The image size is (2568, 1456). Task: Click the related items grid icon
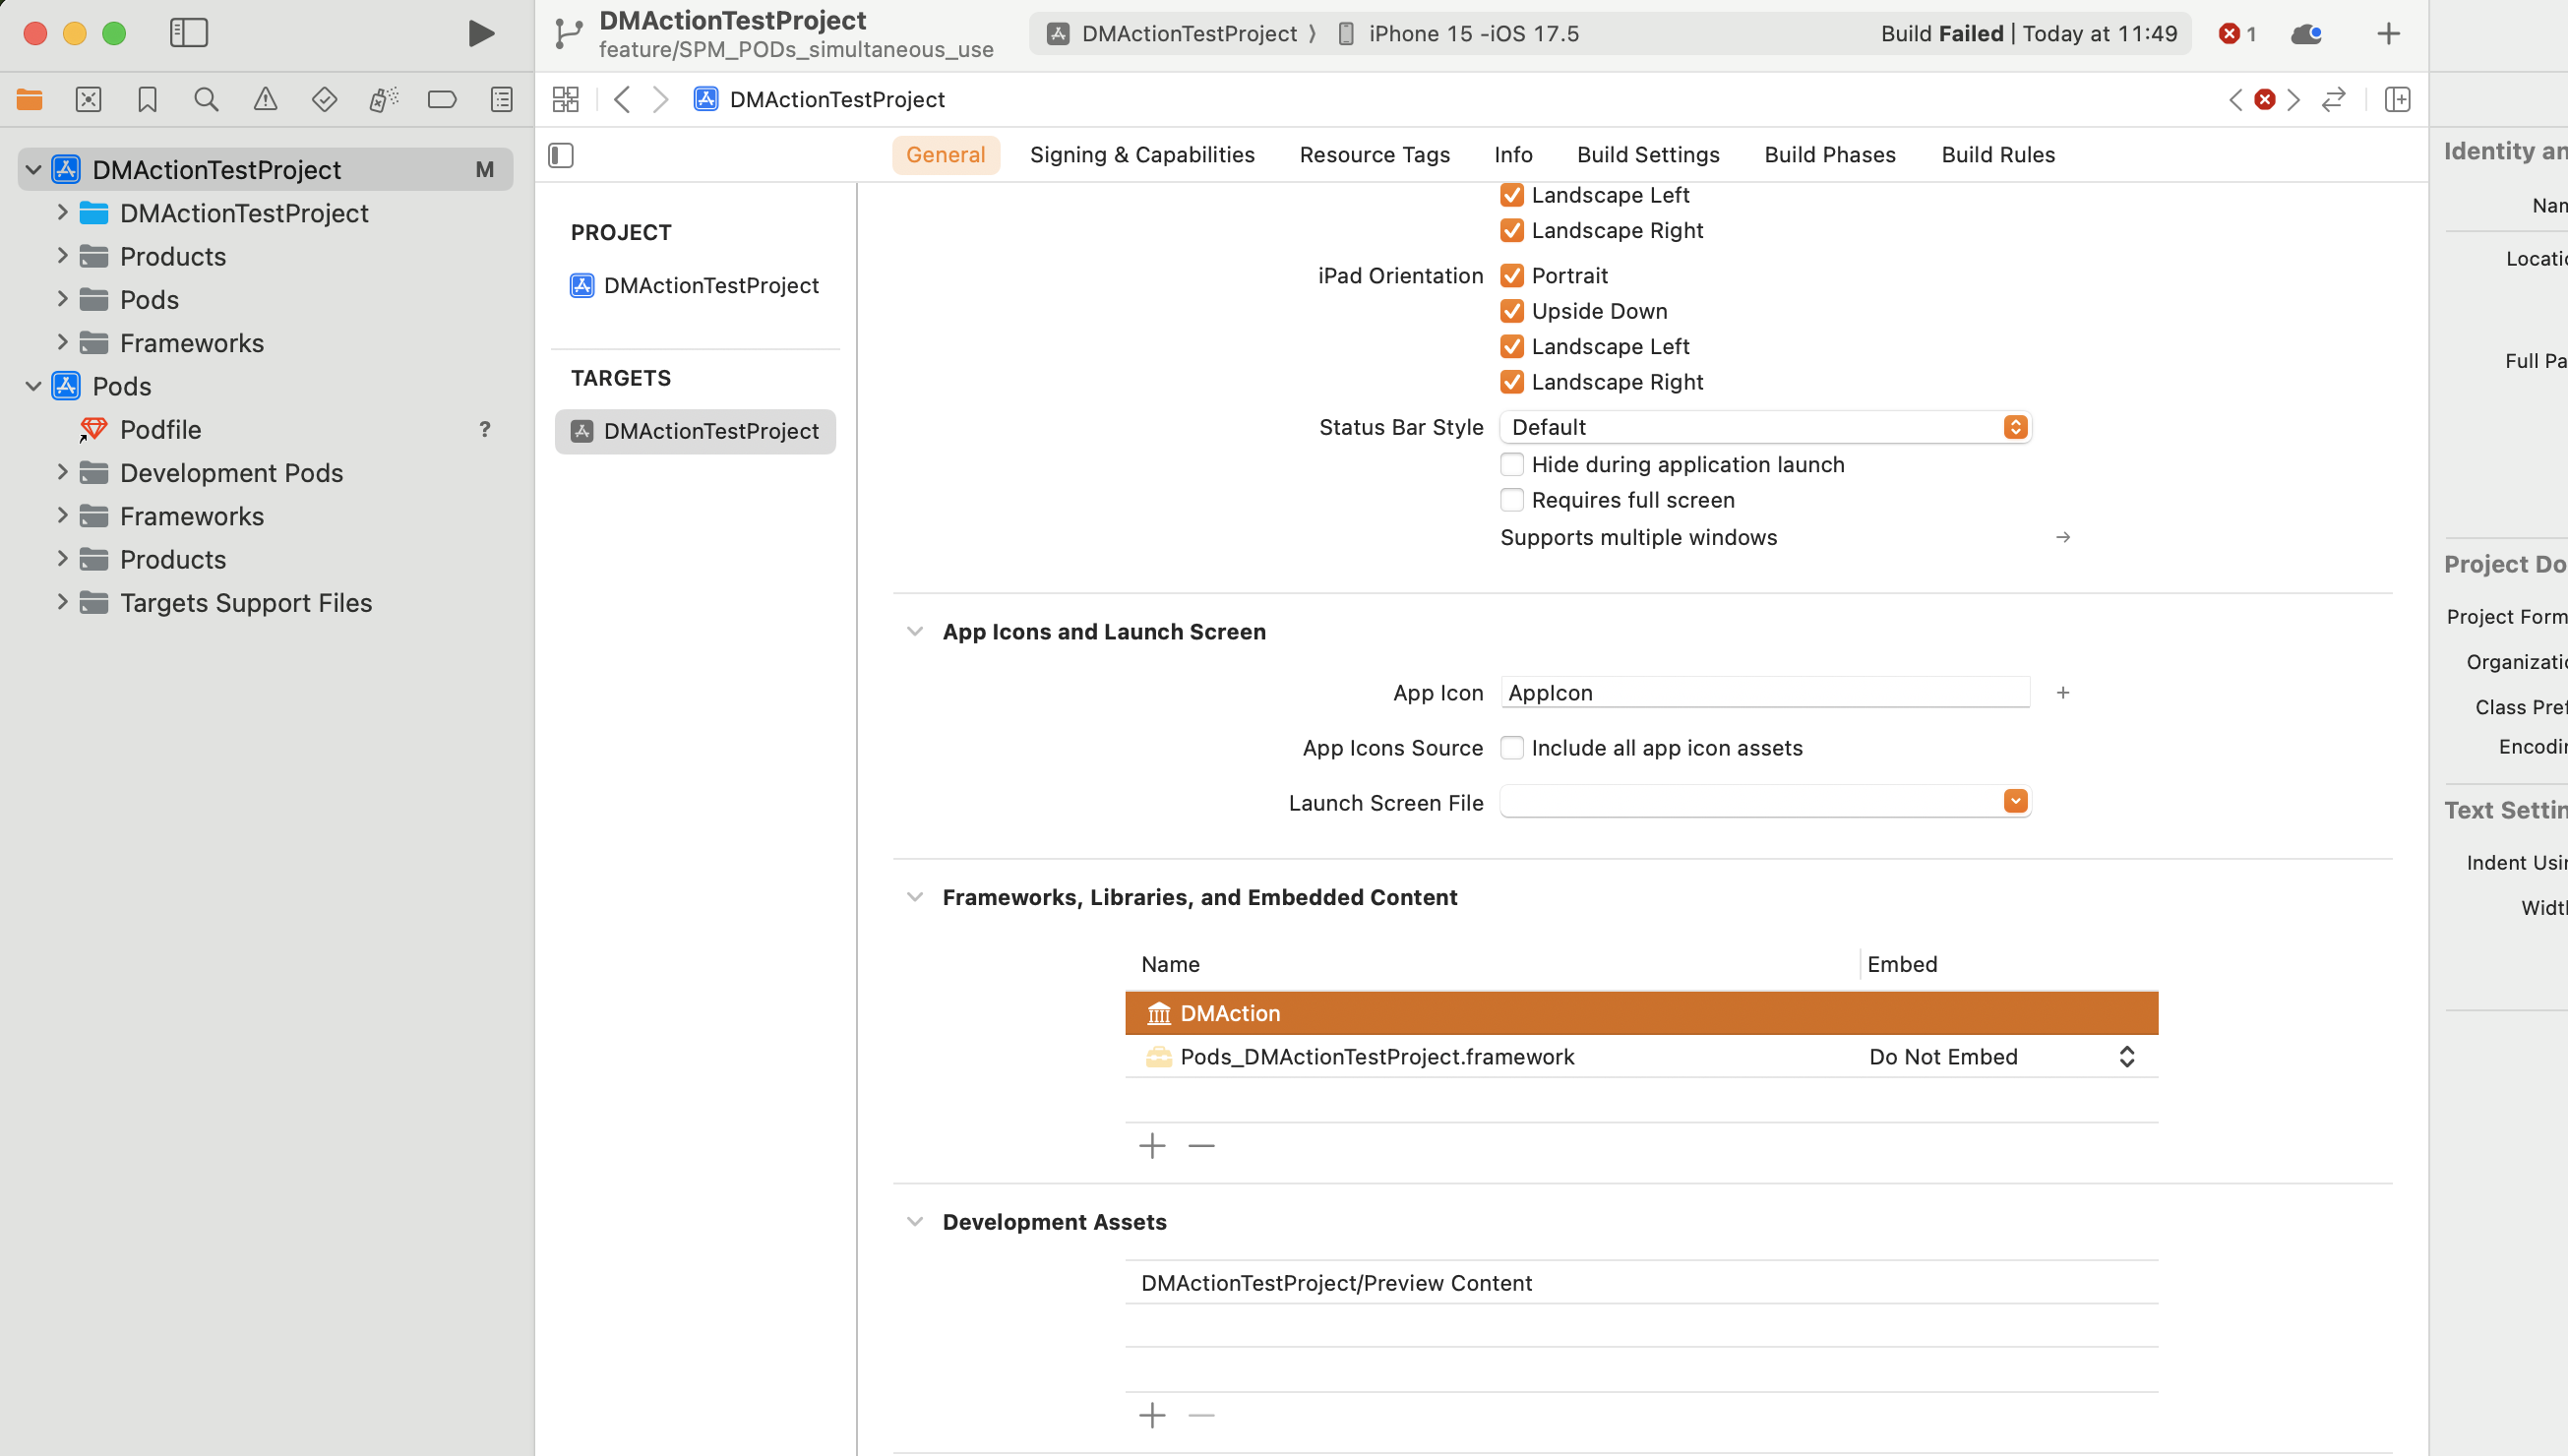pos(566,99)
